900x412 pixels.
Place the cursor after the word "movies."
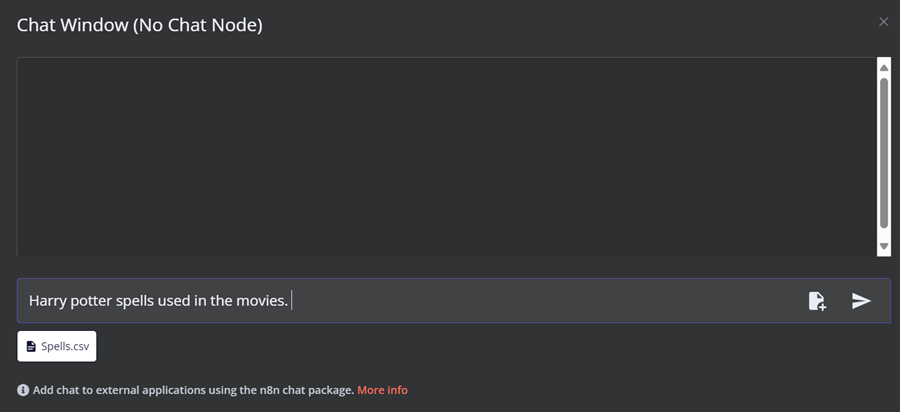coord(289,301)
